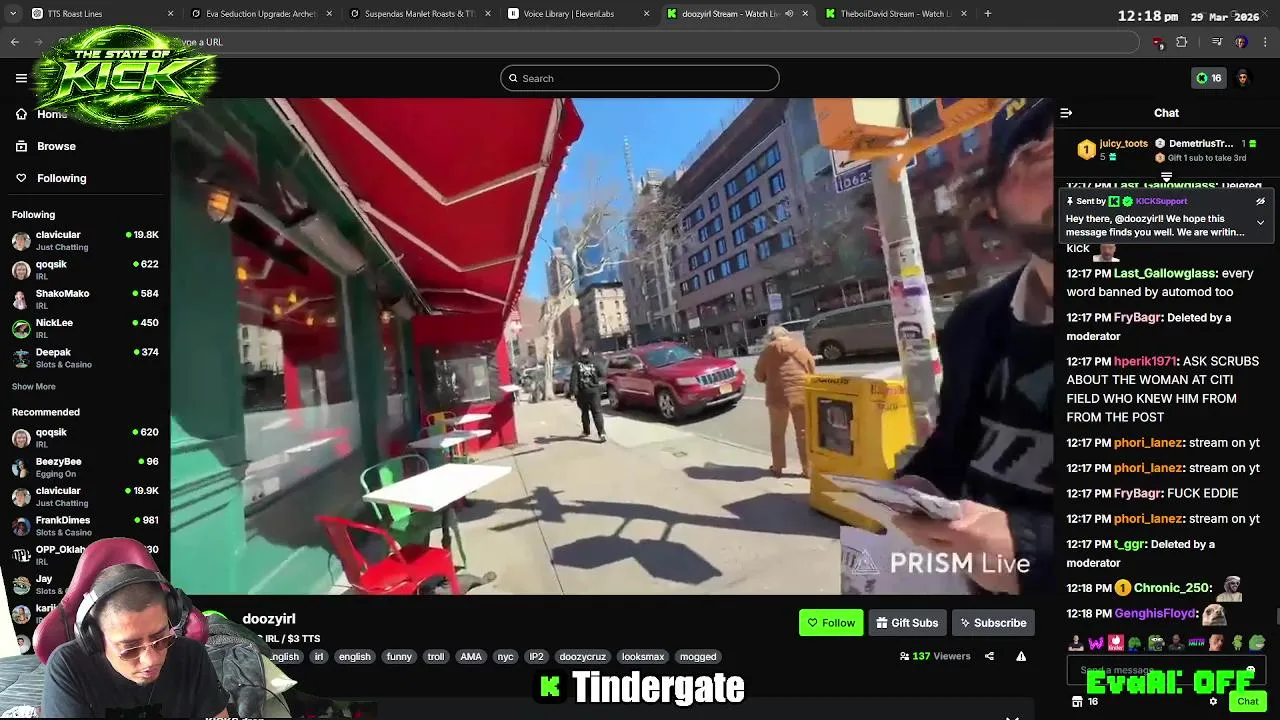This screenshot has width=1280, height=720.
Task: Click the share stream icon
Action: pos(989,656)
